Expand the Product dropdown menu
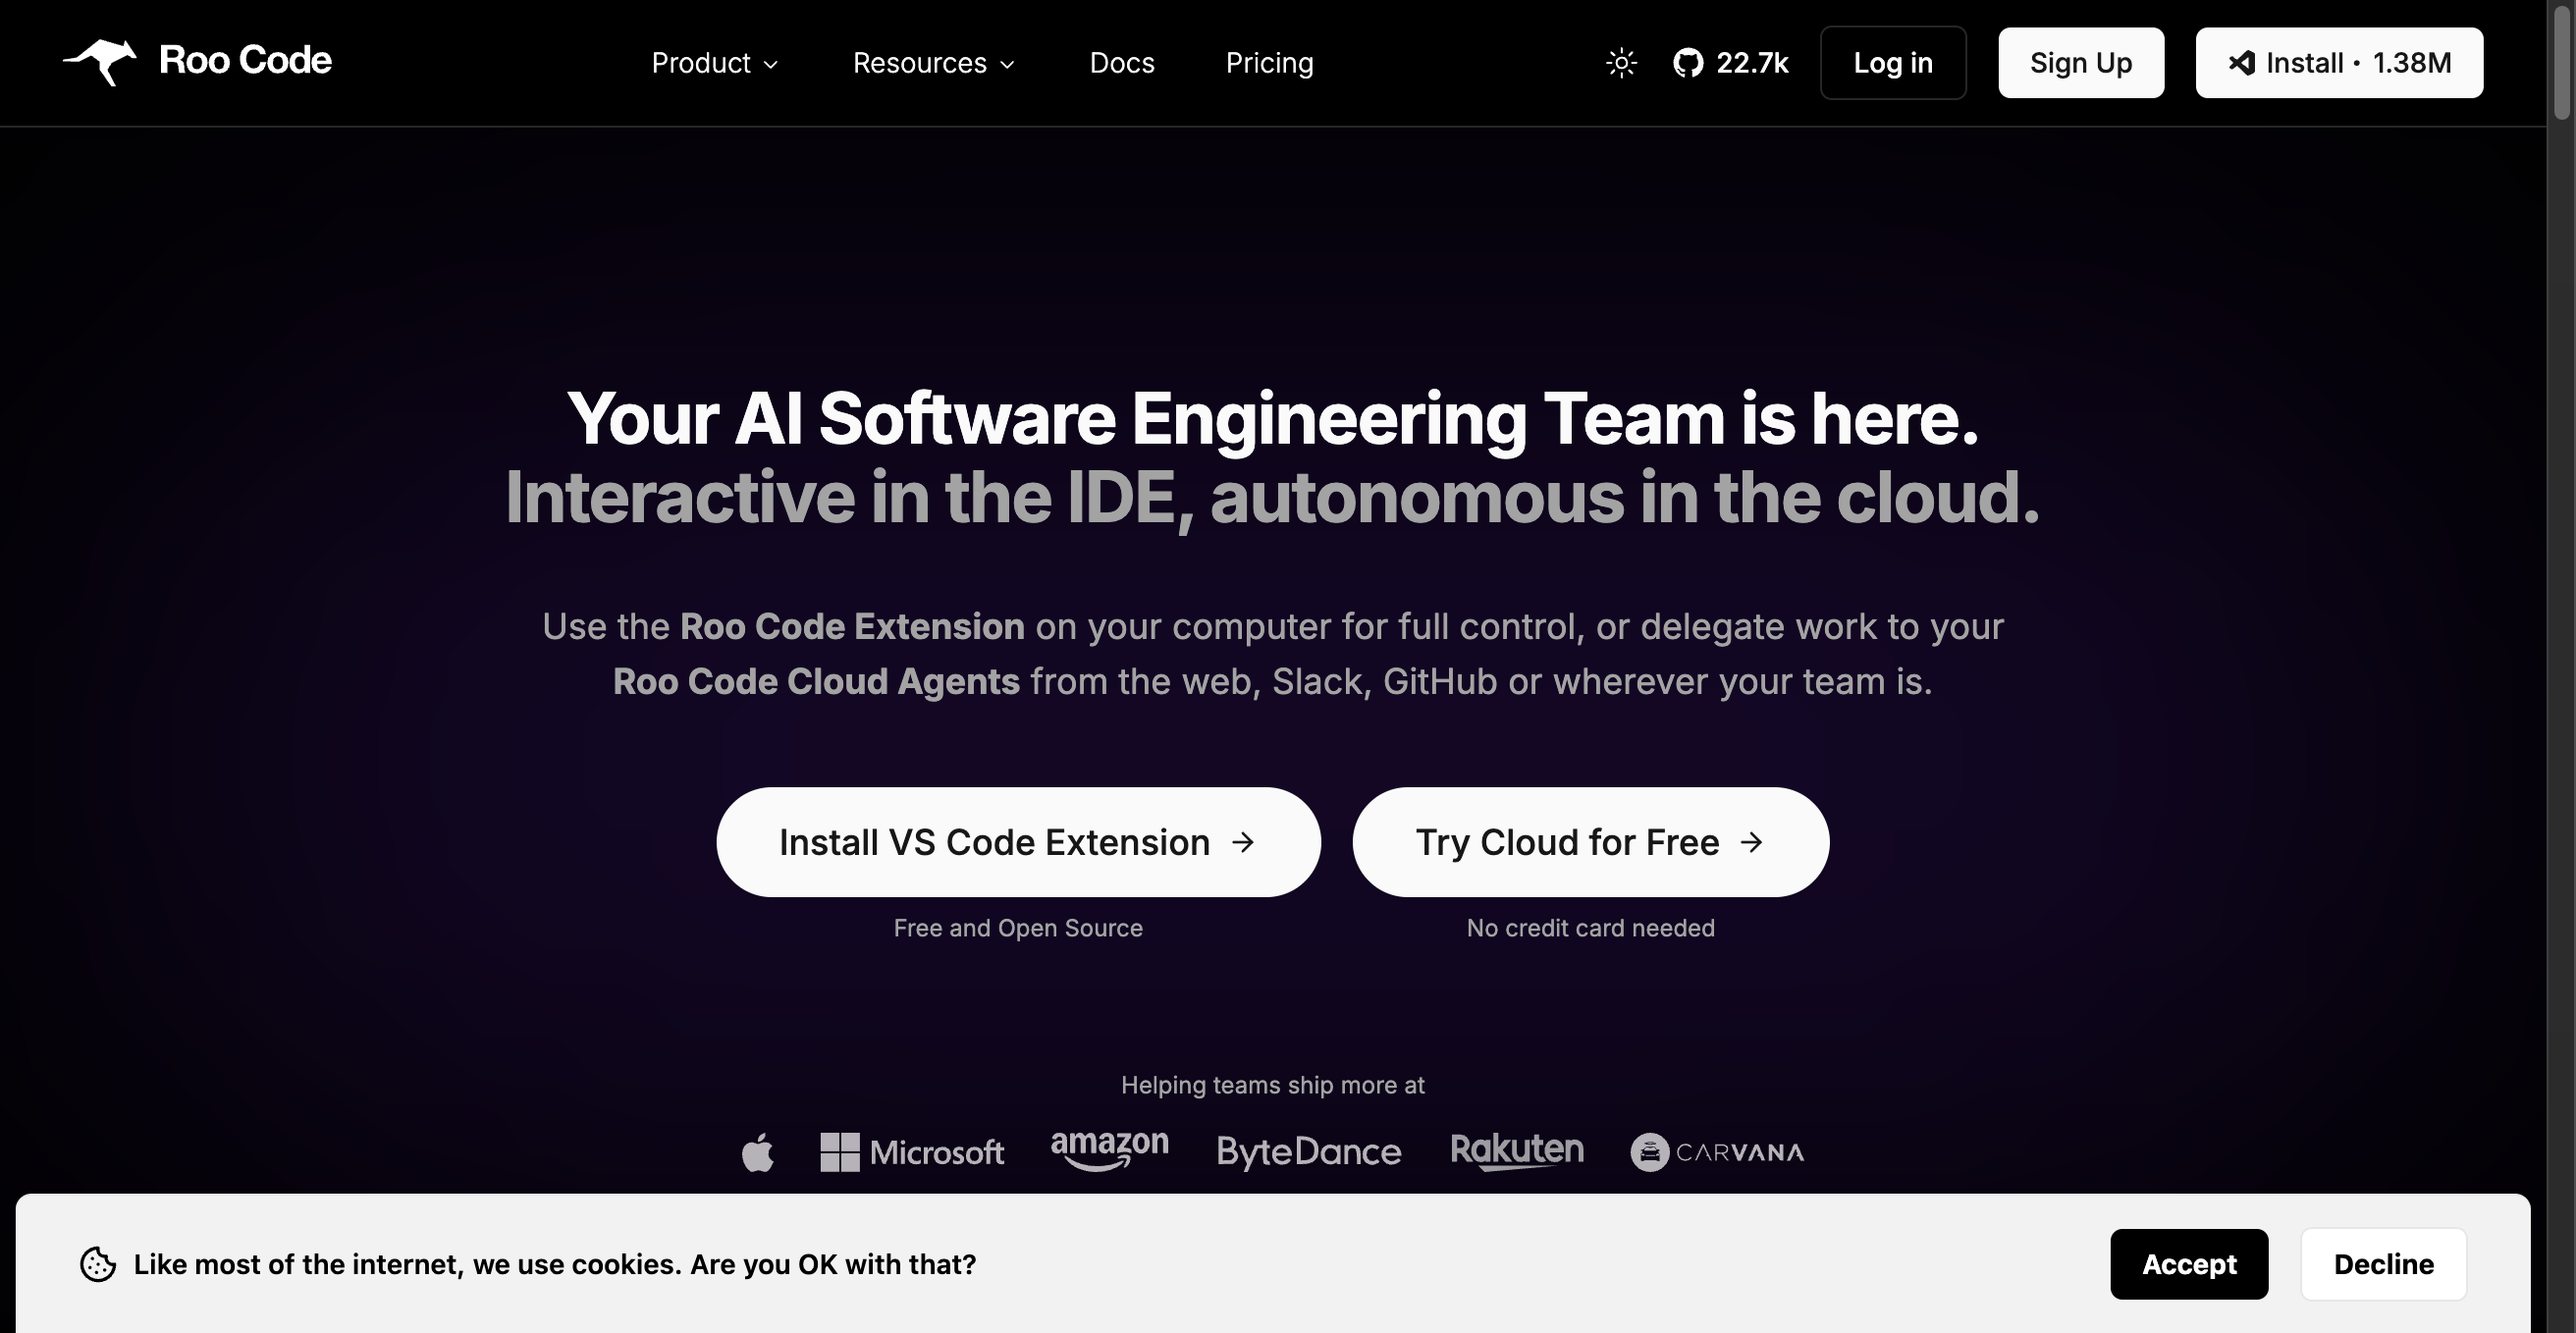 [714, 63]
